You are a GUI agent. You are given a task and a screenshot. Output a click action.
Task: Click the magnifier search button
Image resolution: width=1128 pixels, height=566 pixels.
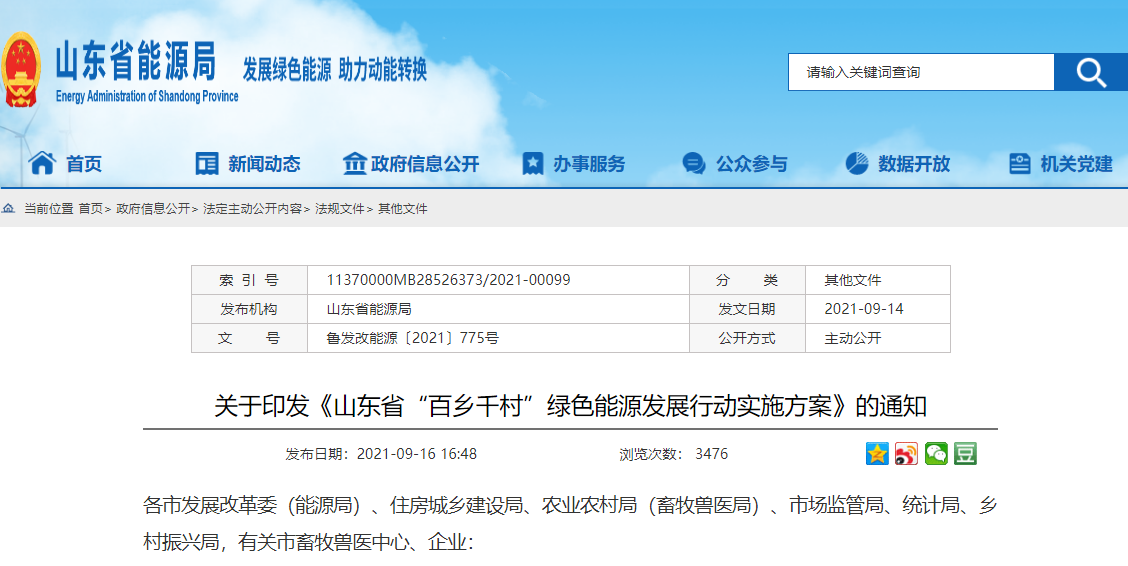pyautogui.click(x=1091, y=72)
